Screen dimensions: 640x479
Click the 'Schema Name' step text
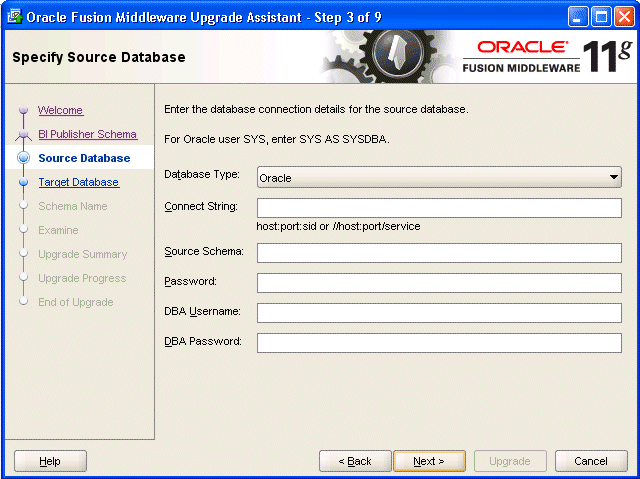pos(73,206)
